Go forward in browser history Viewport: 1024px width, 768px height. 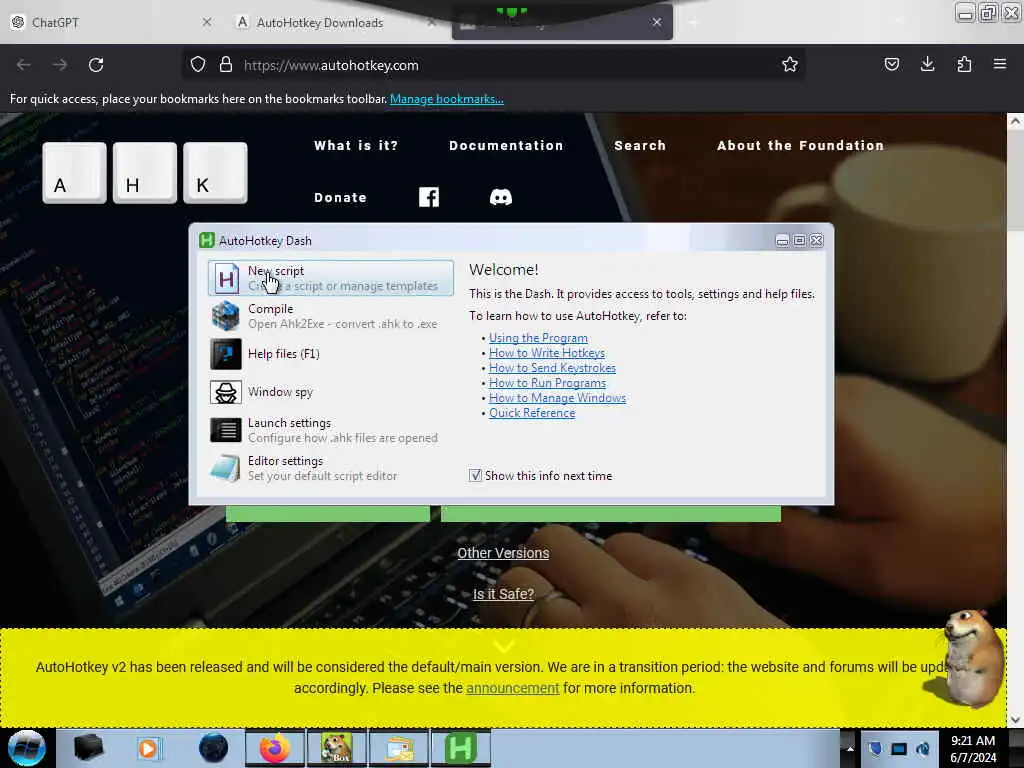(x=59, y=65)
